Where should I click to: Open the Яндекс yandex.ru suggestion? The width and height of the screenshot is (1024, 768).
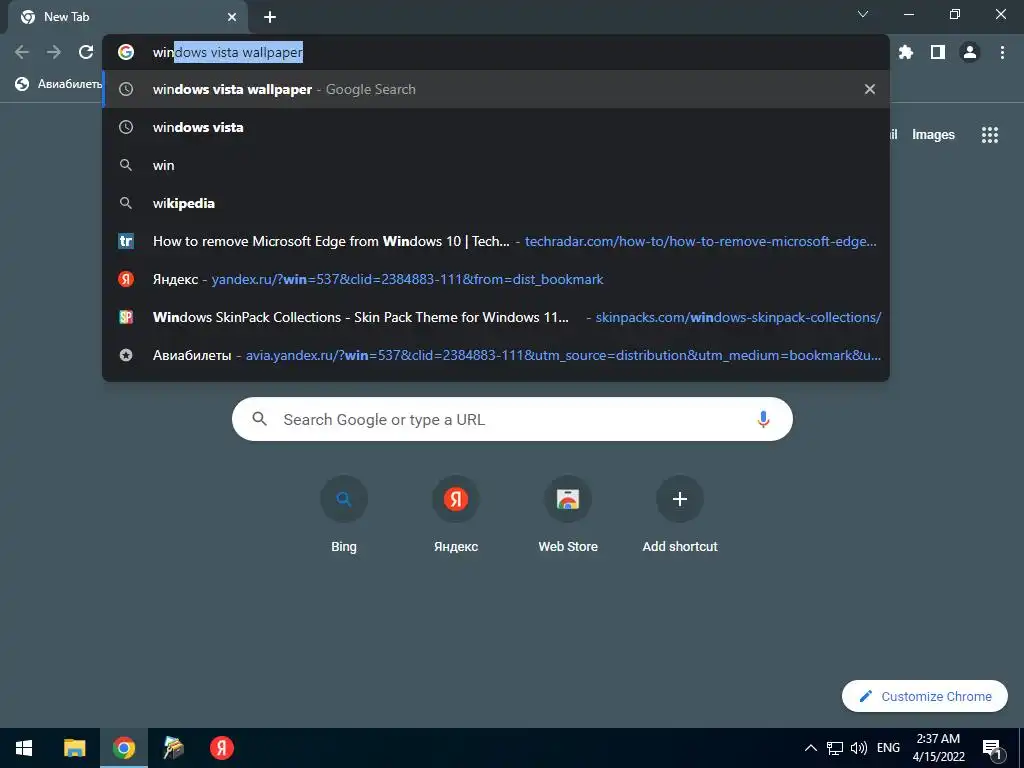pos(496,279)
